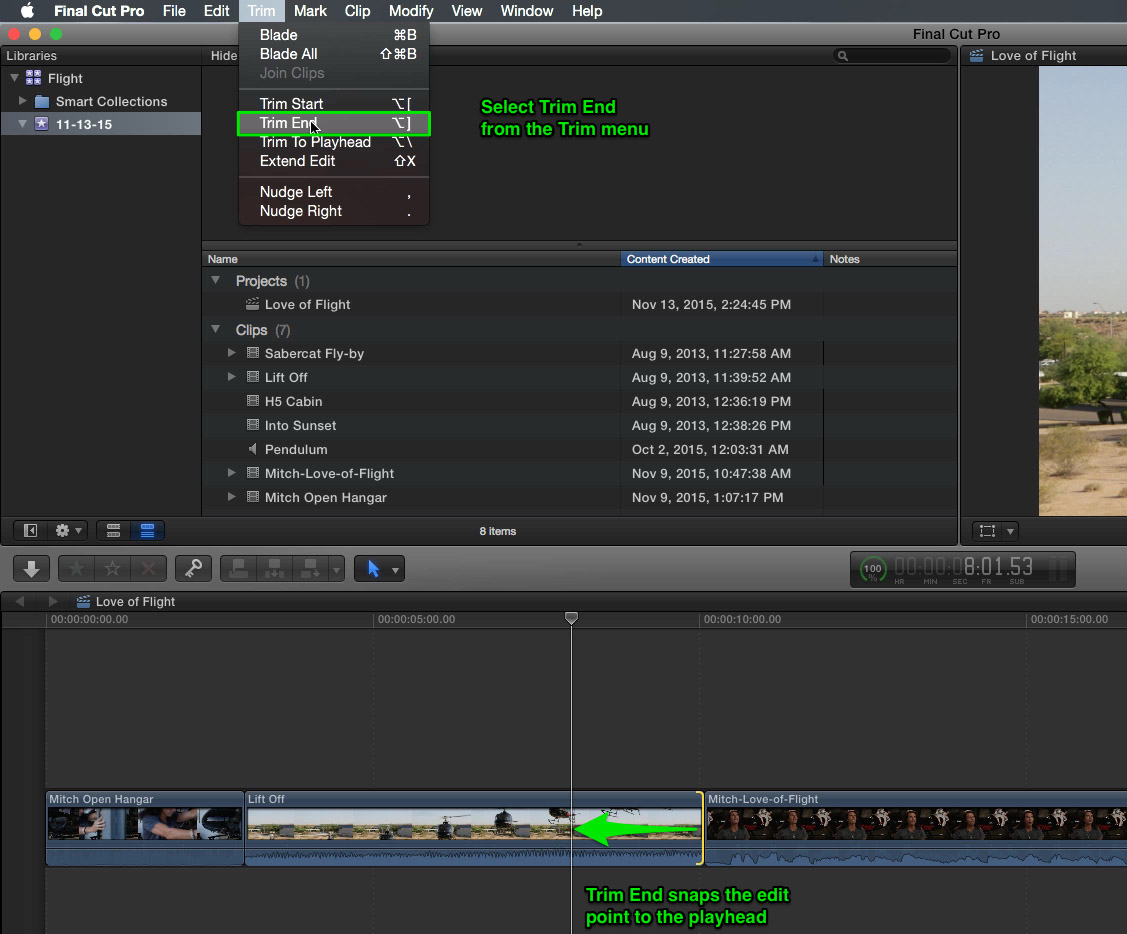Open the Window menu
Screen dimensions: 1127x934
pos(527,11)
